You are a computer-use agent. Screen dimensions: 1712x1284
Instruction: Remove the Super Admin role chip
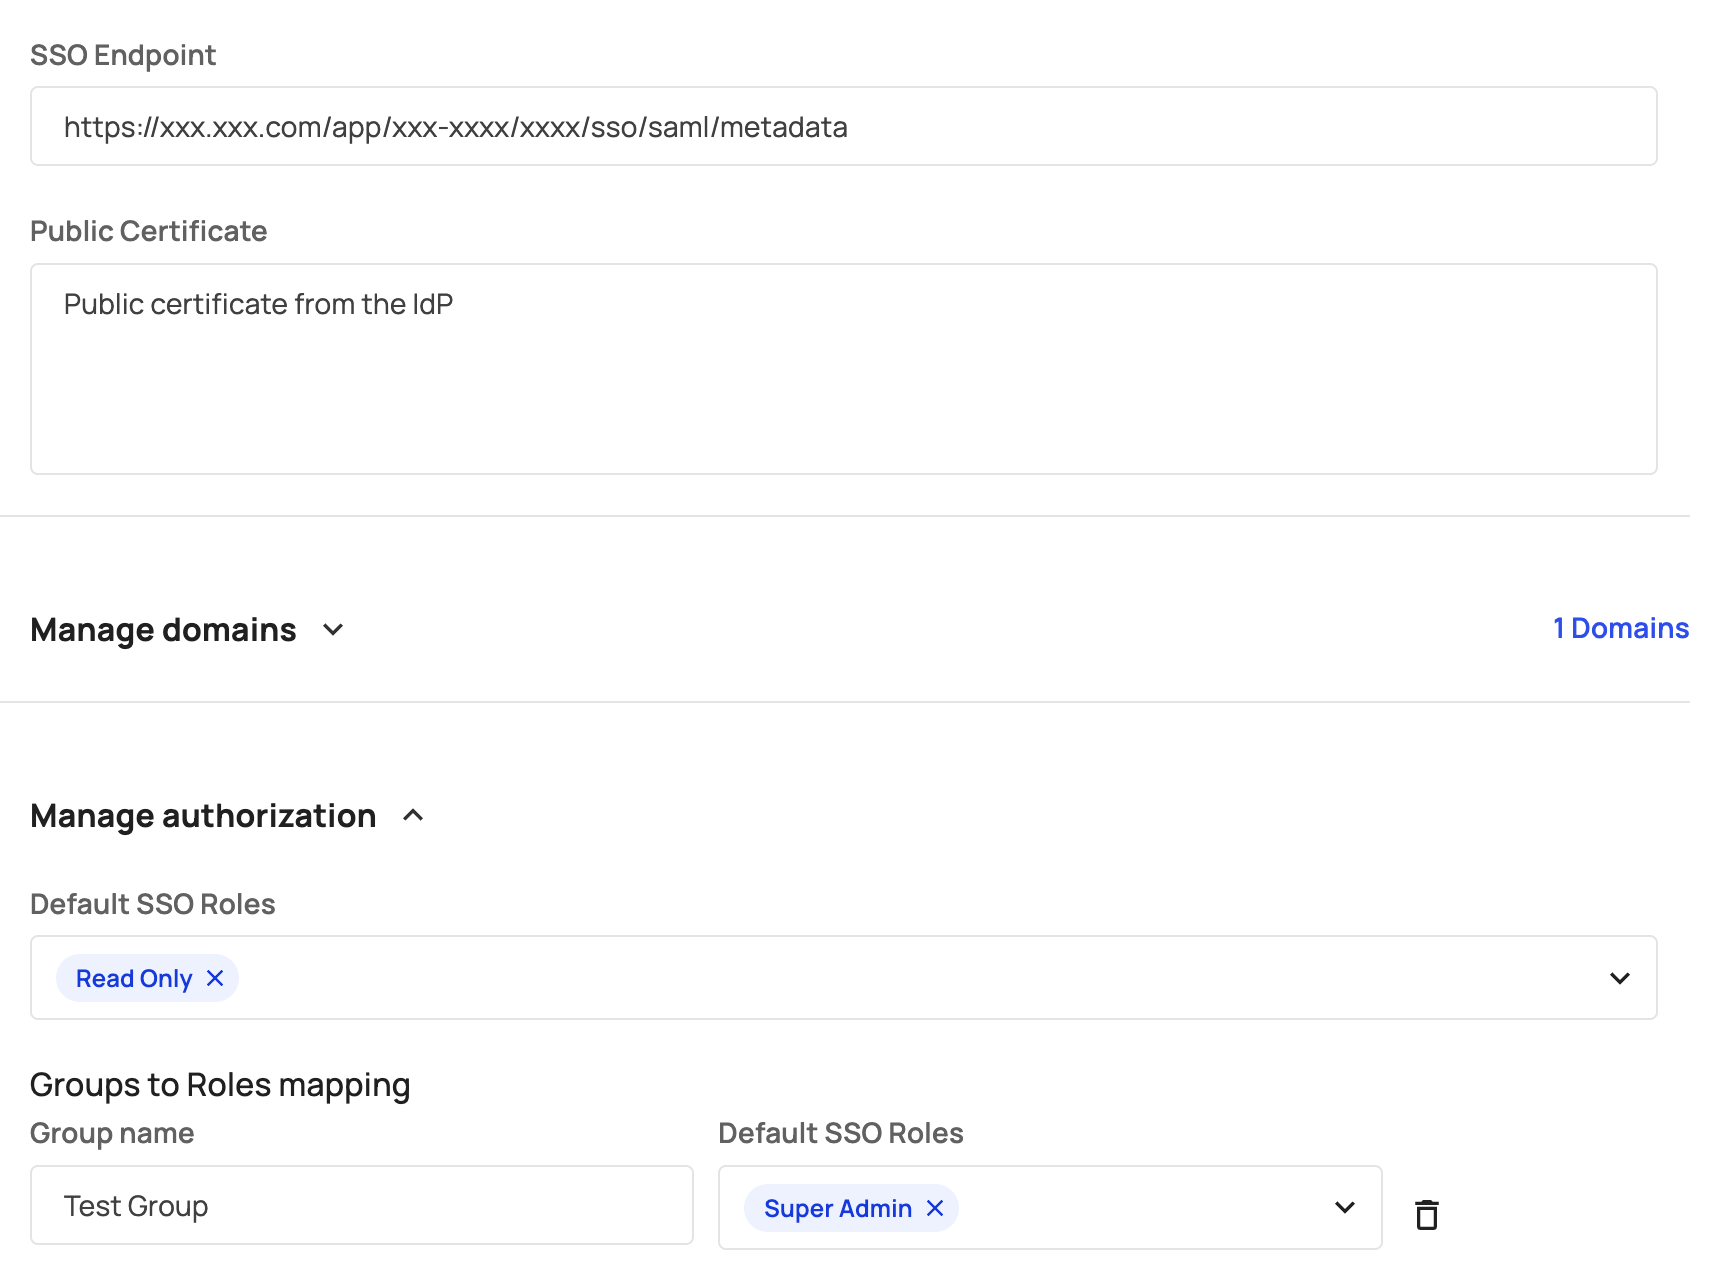[935, 1208]
